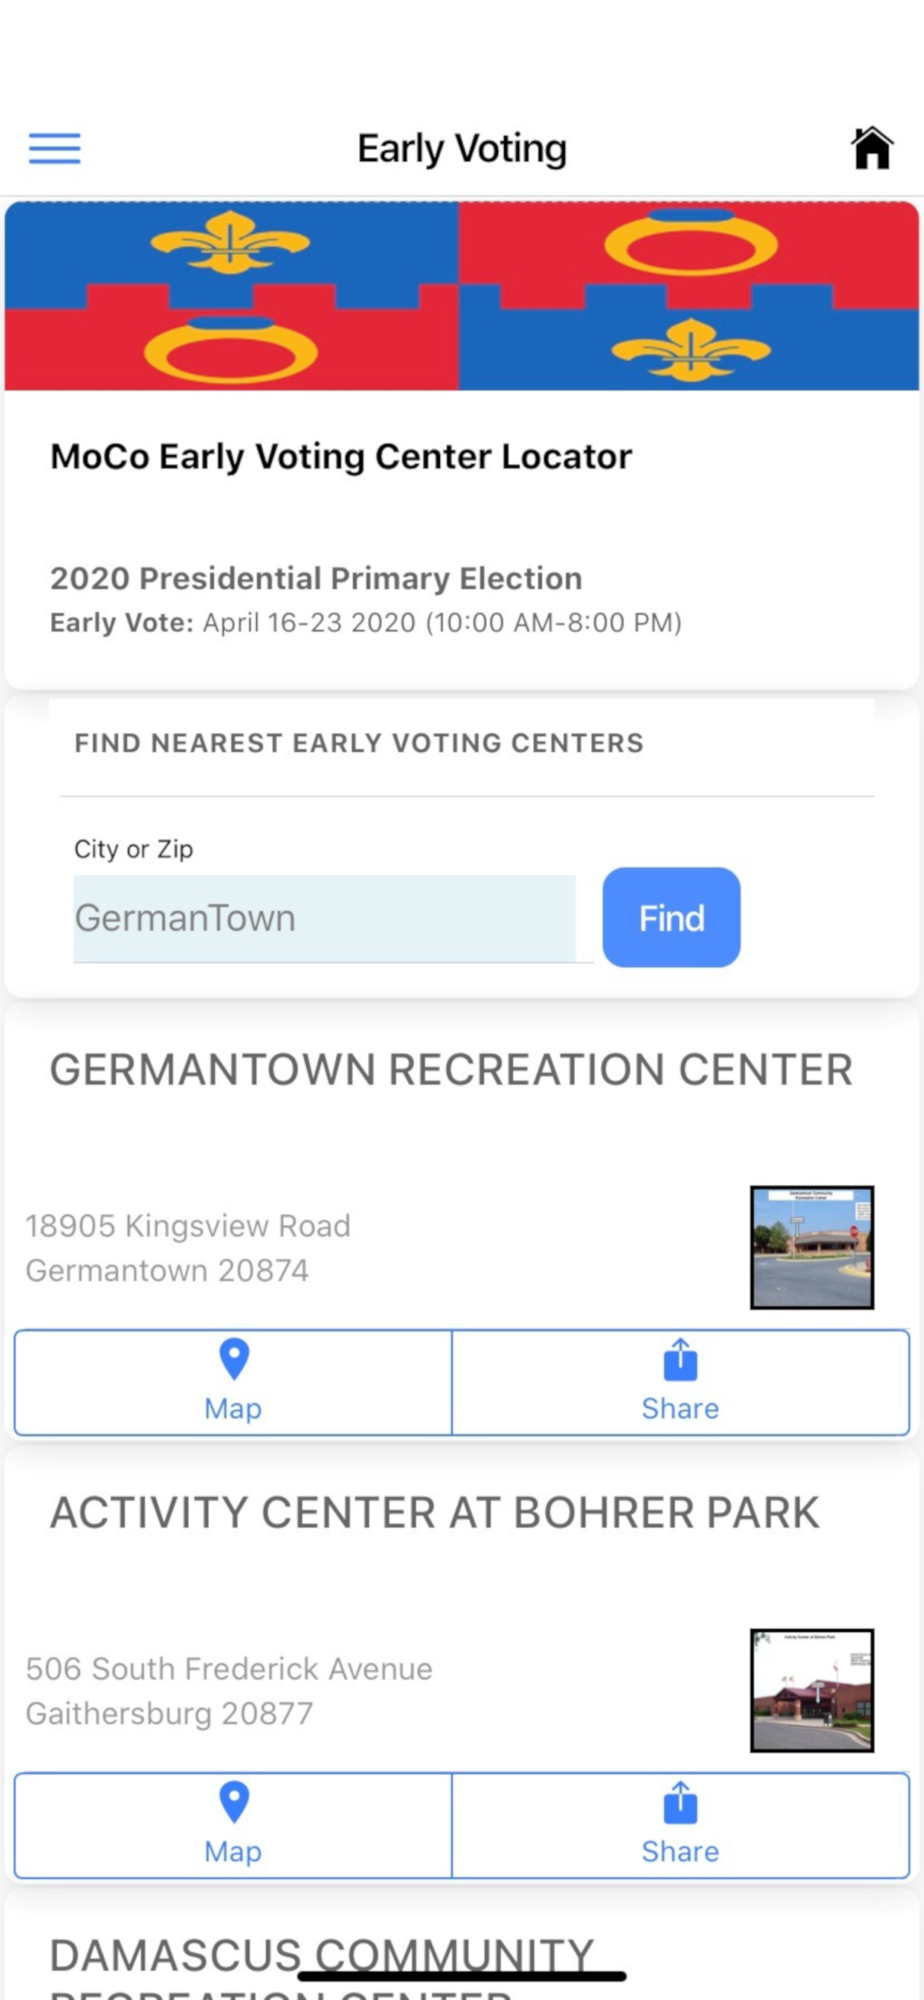The height and width of the screenshot is (2000, 924).
Task: Share the Germantown Recreation Center location
Action: click(680, 1382)
